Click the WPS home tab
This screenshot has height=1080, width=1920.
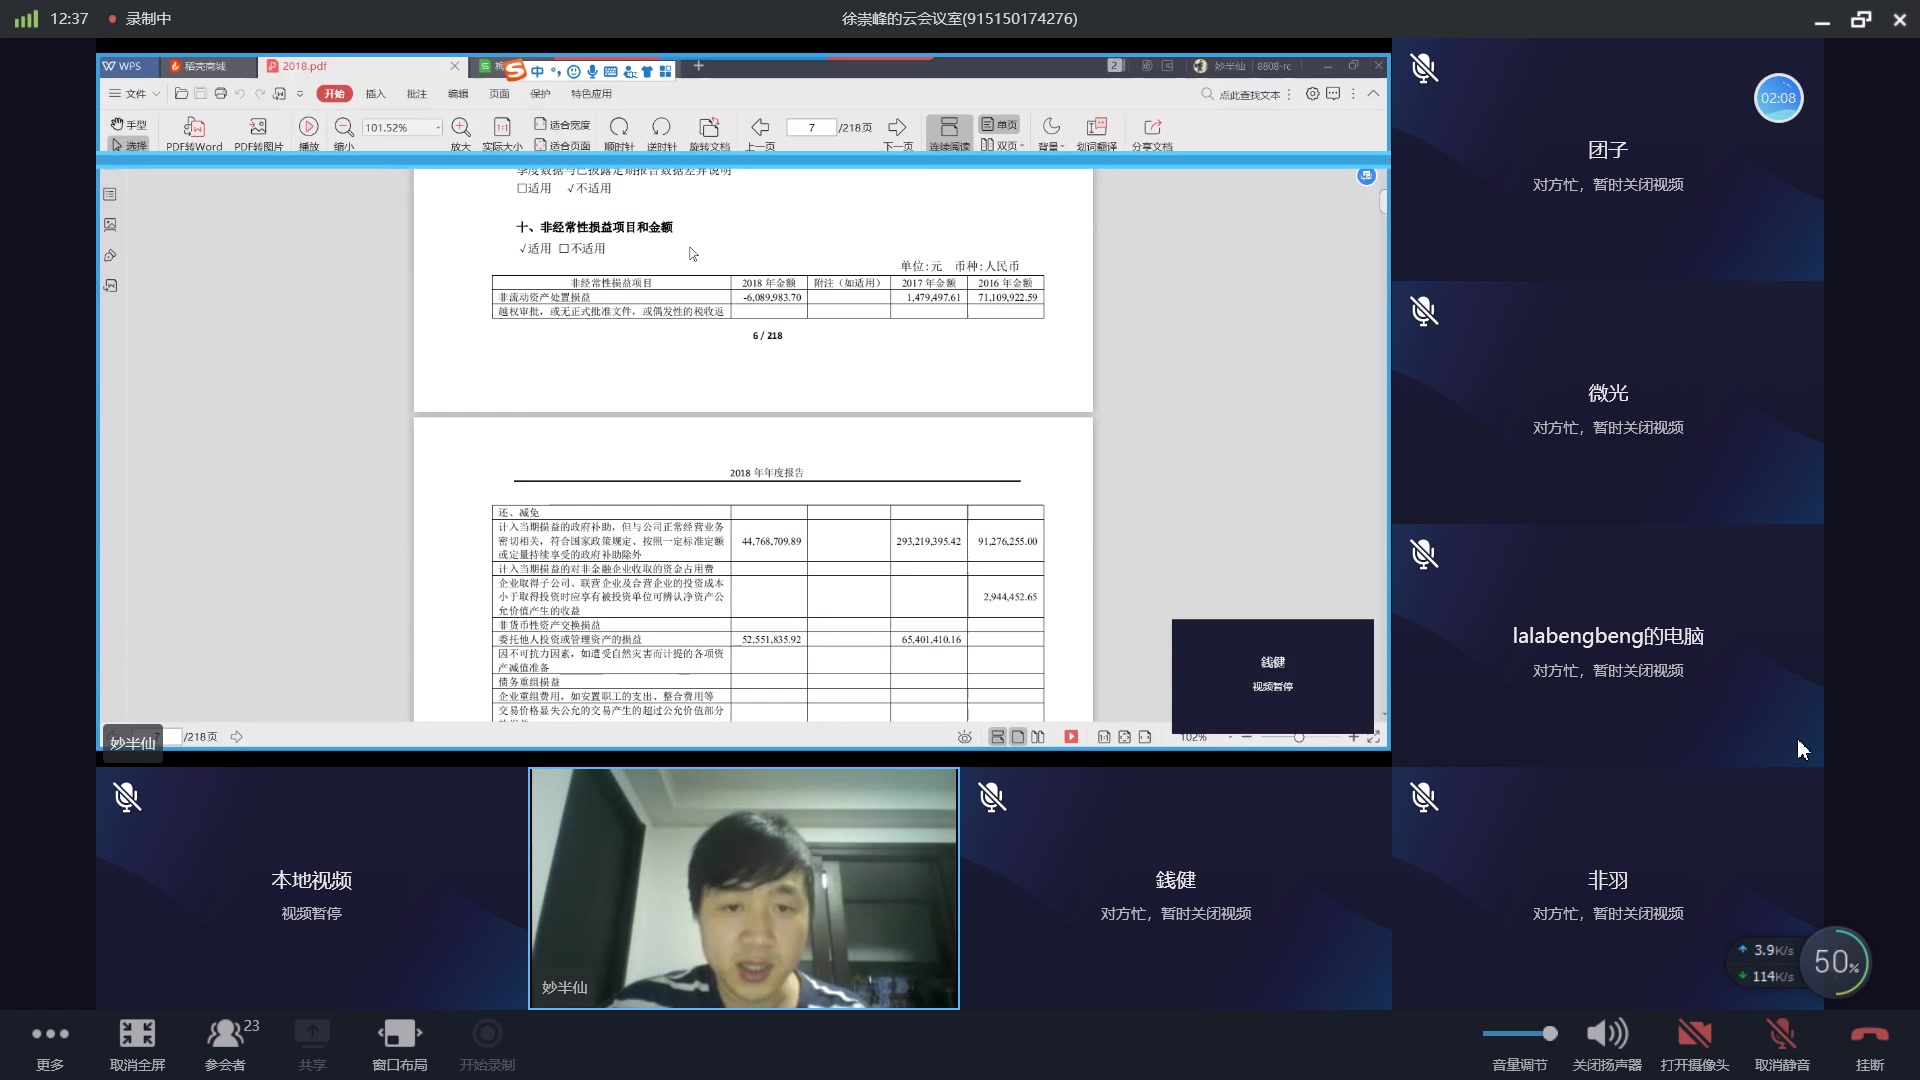coord(129,66)
